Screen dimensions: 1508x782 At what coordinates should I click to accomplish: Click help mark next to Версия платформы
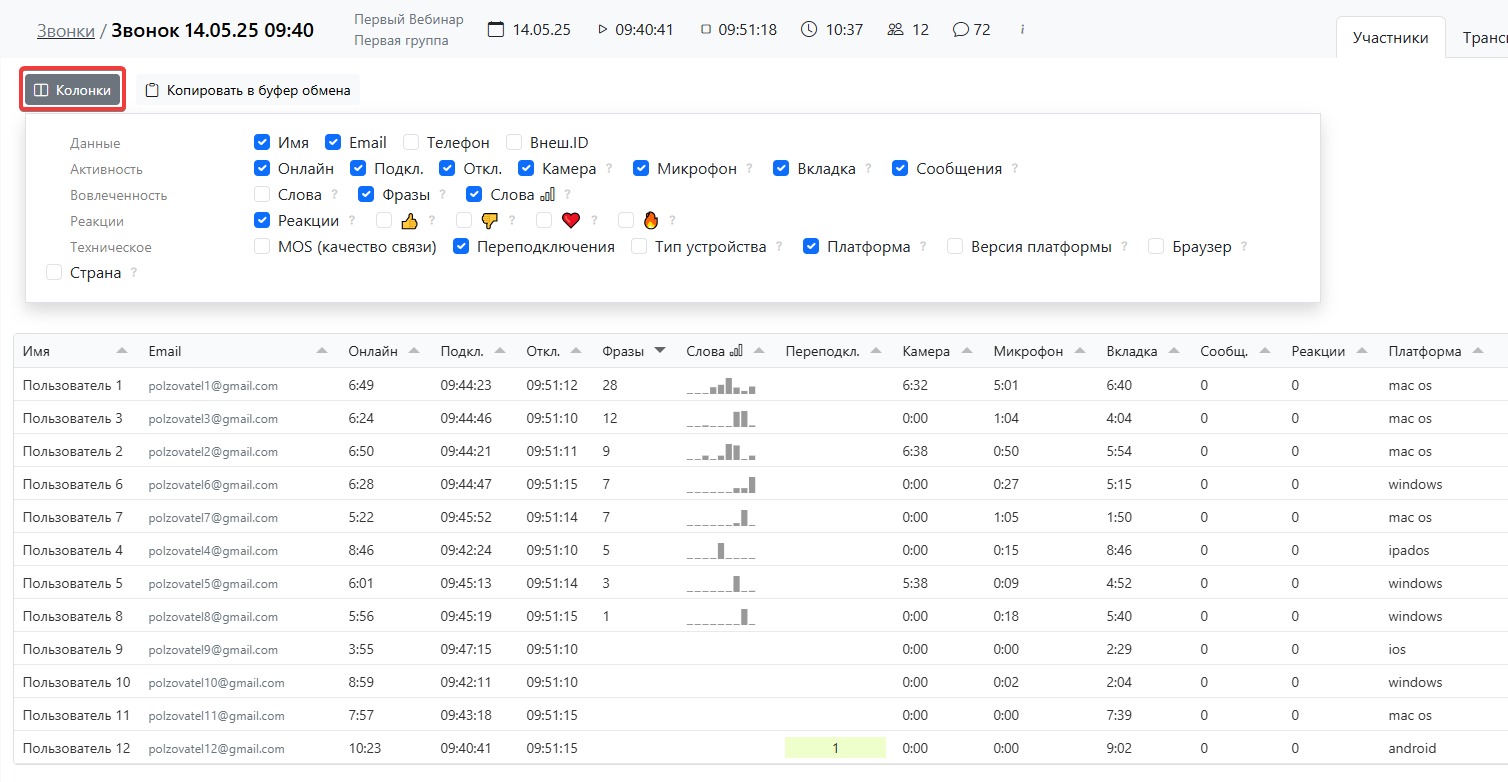tap(1124, 247)
